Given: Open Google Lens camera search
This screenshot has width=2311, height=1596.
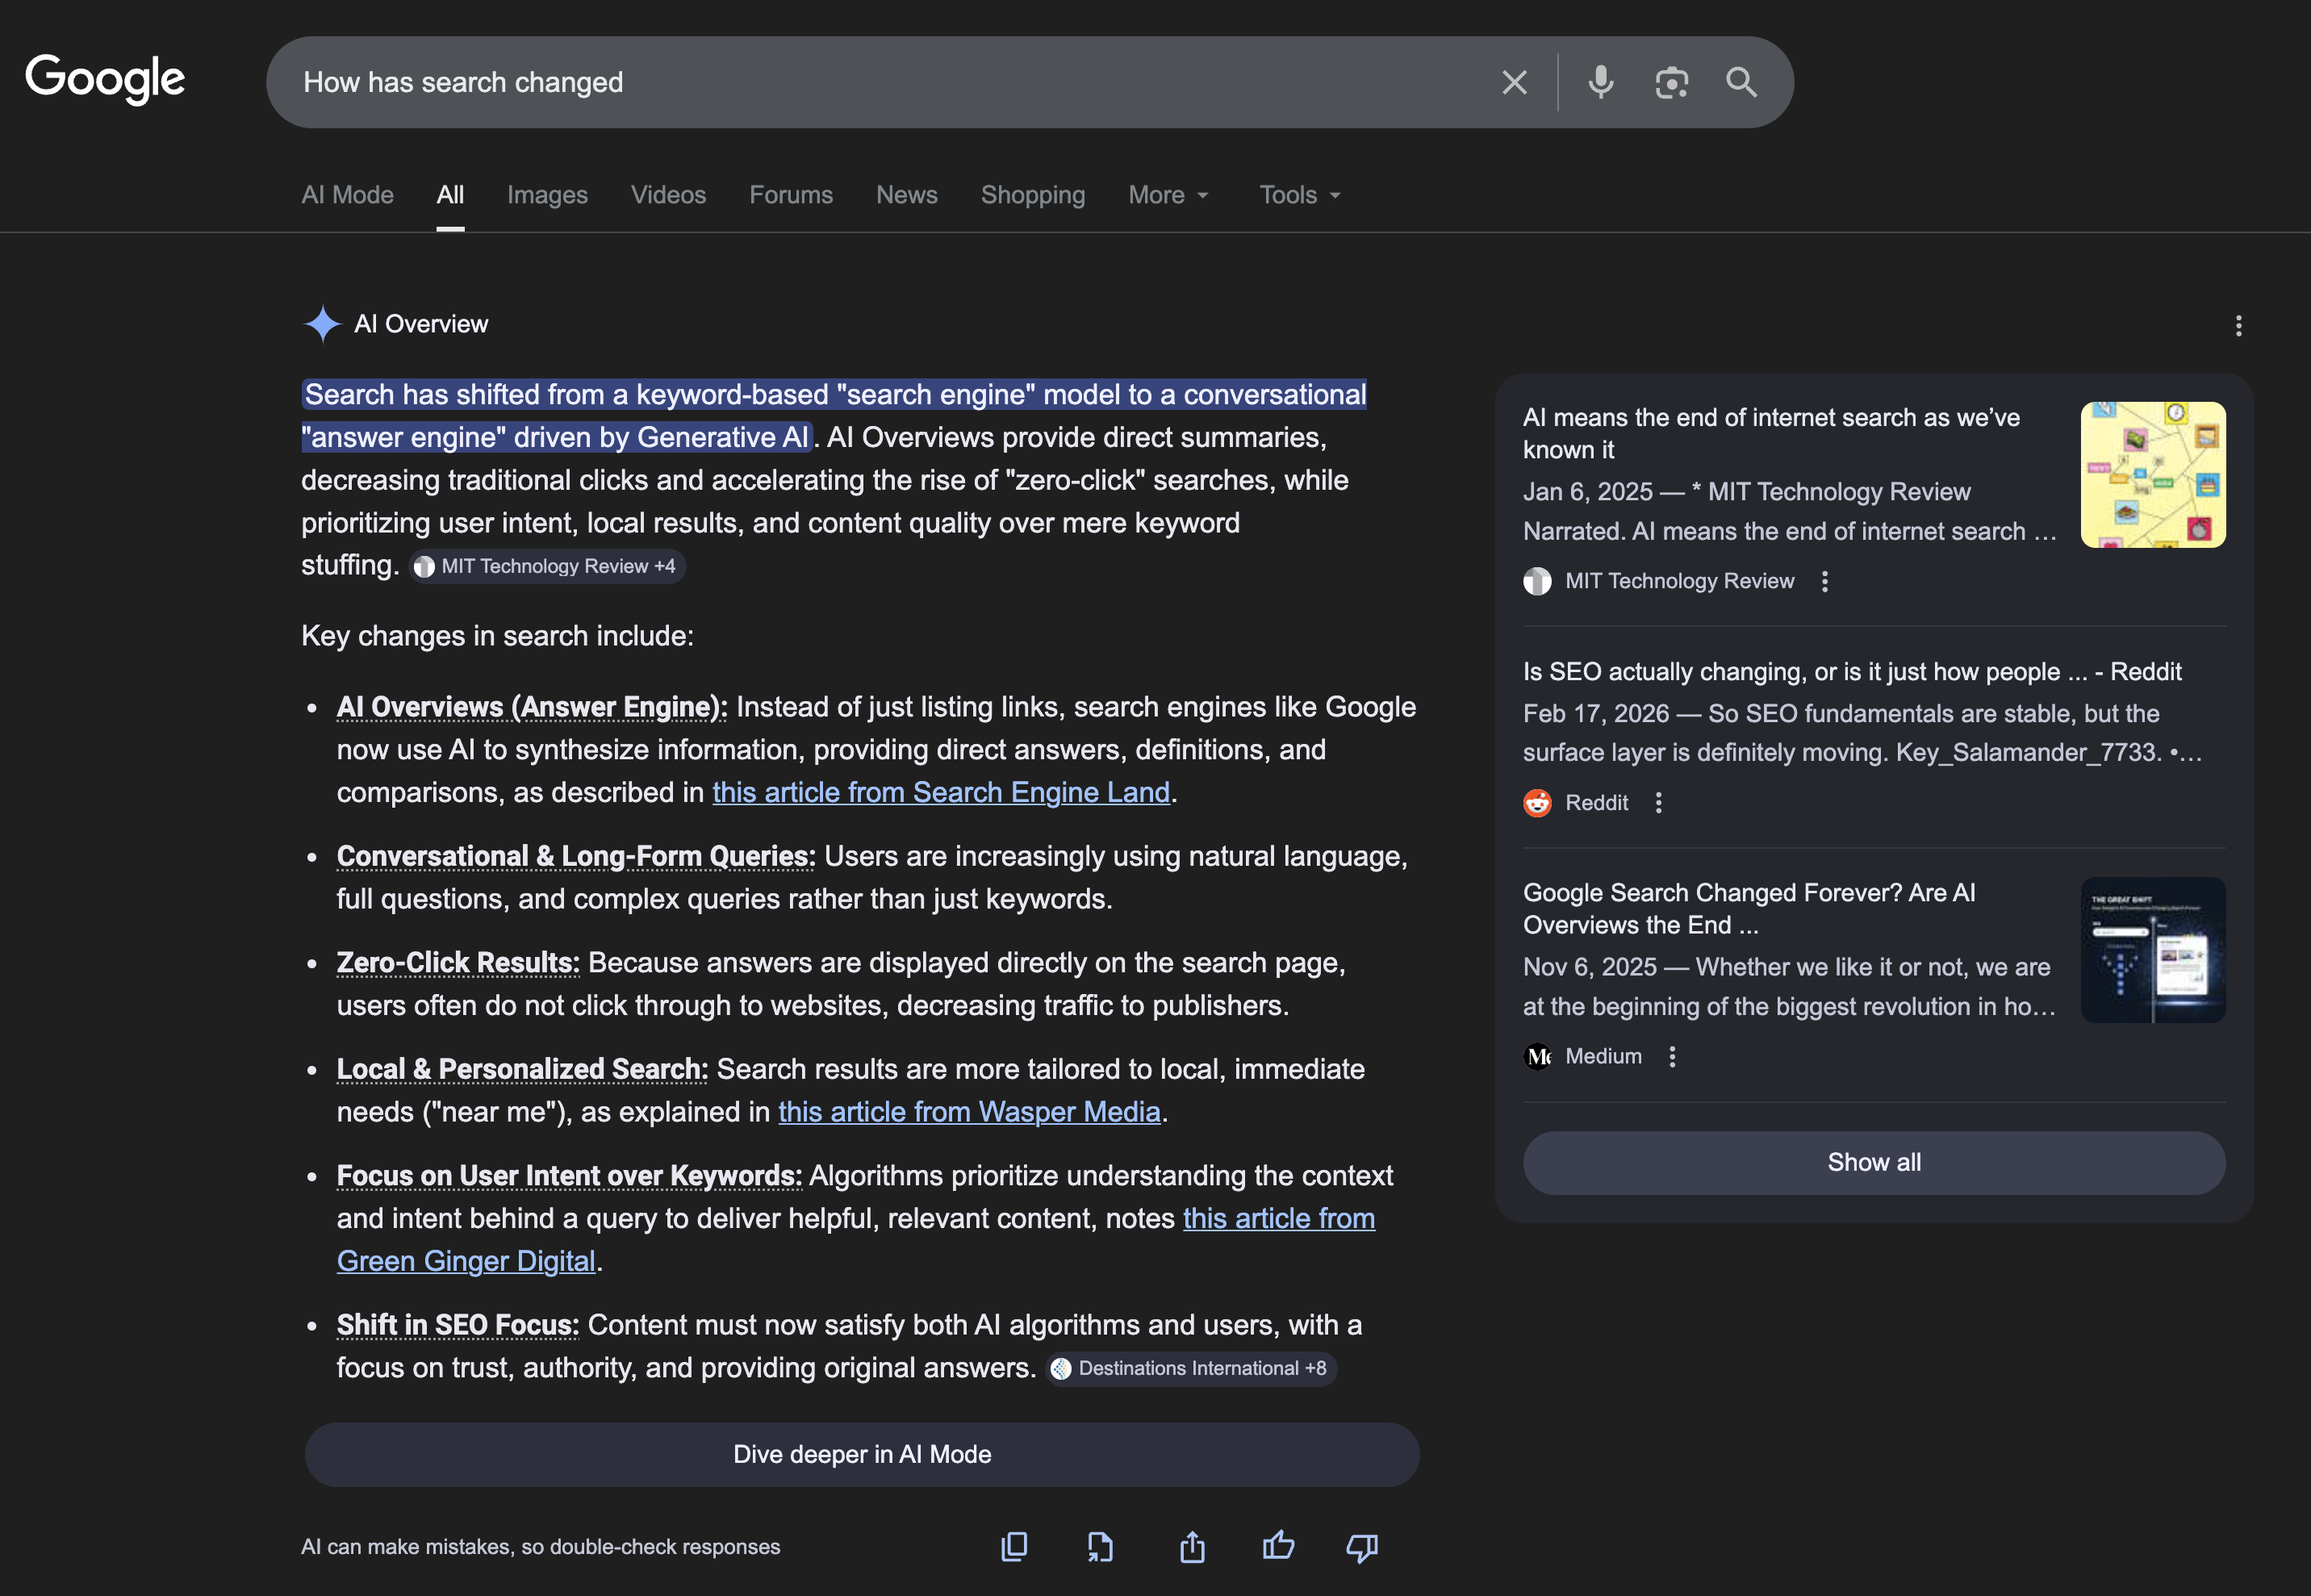Looking at the screenshot, I should coord(1672,82).
